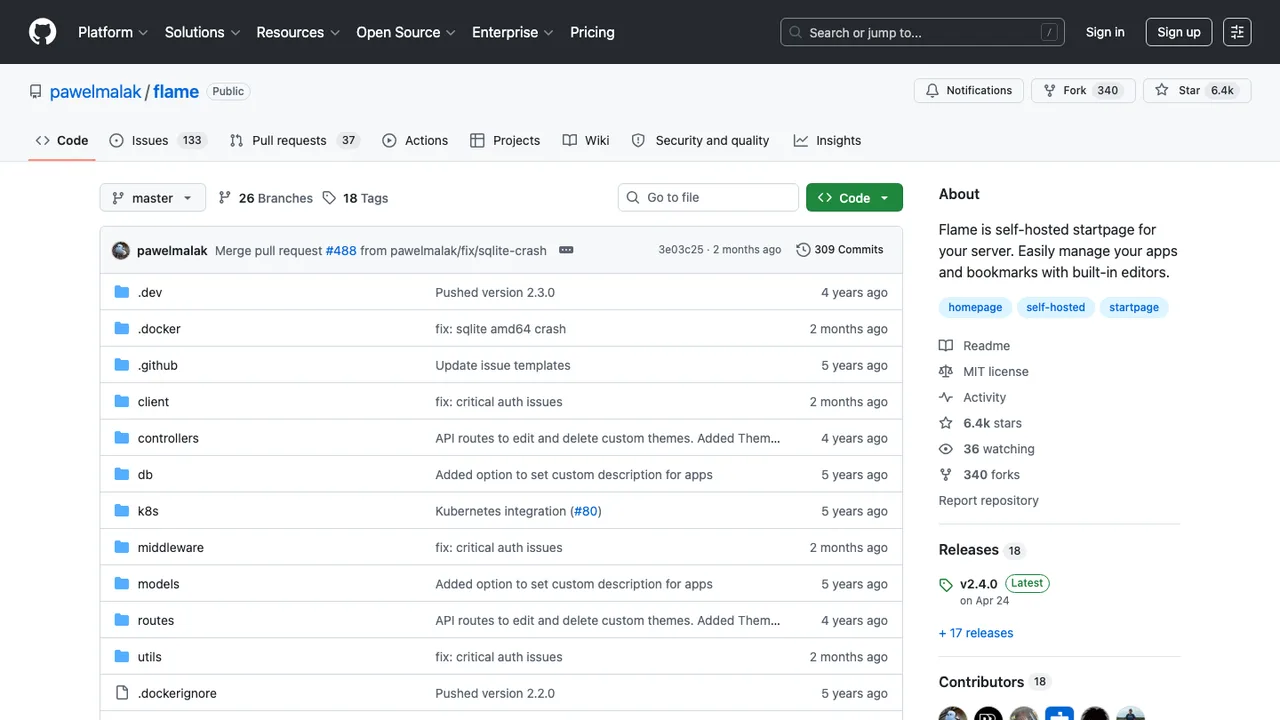Open appearance settings icon in the header
Viewport: 1280px width, 720px height.
pos(1237,32)
